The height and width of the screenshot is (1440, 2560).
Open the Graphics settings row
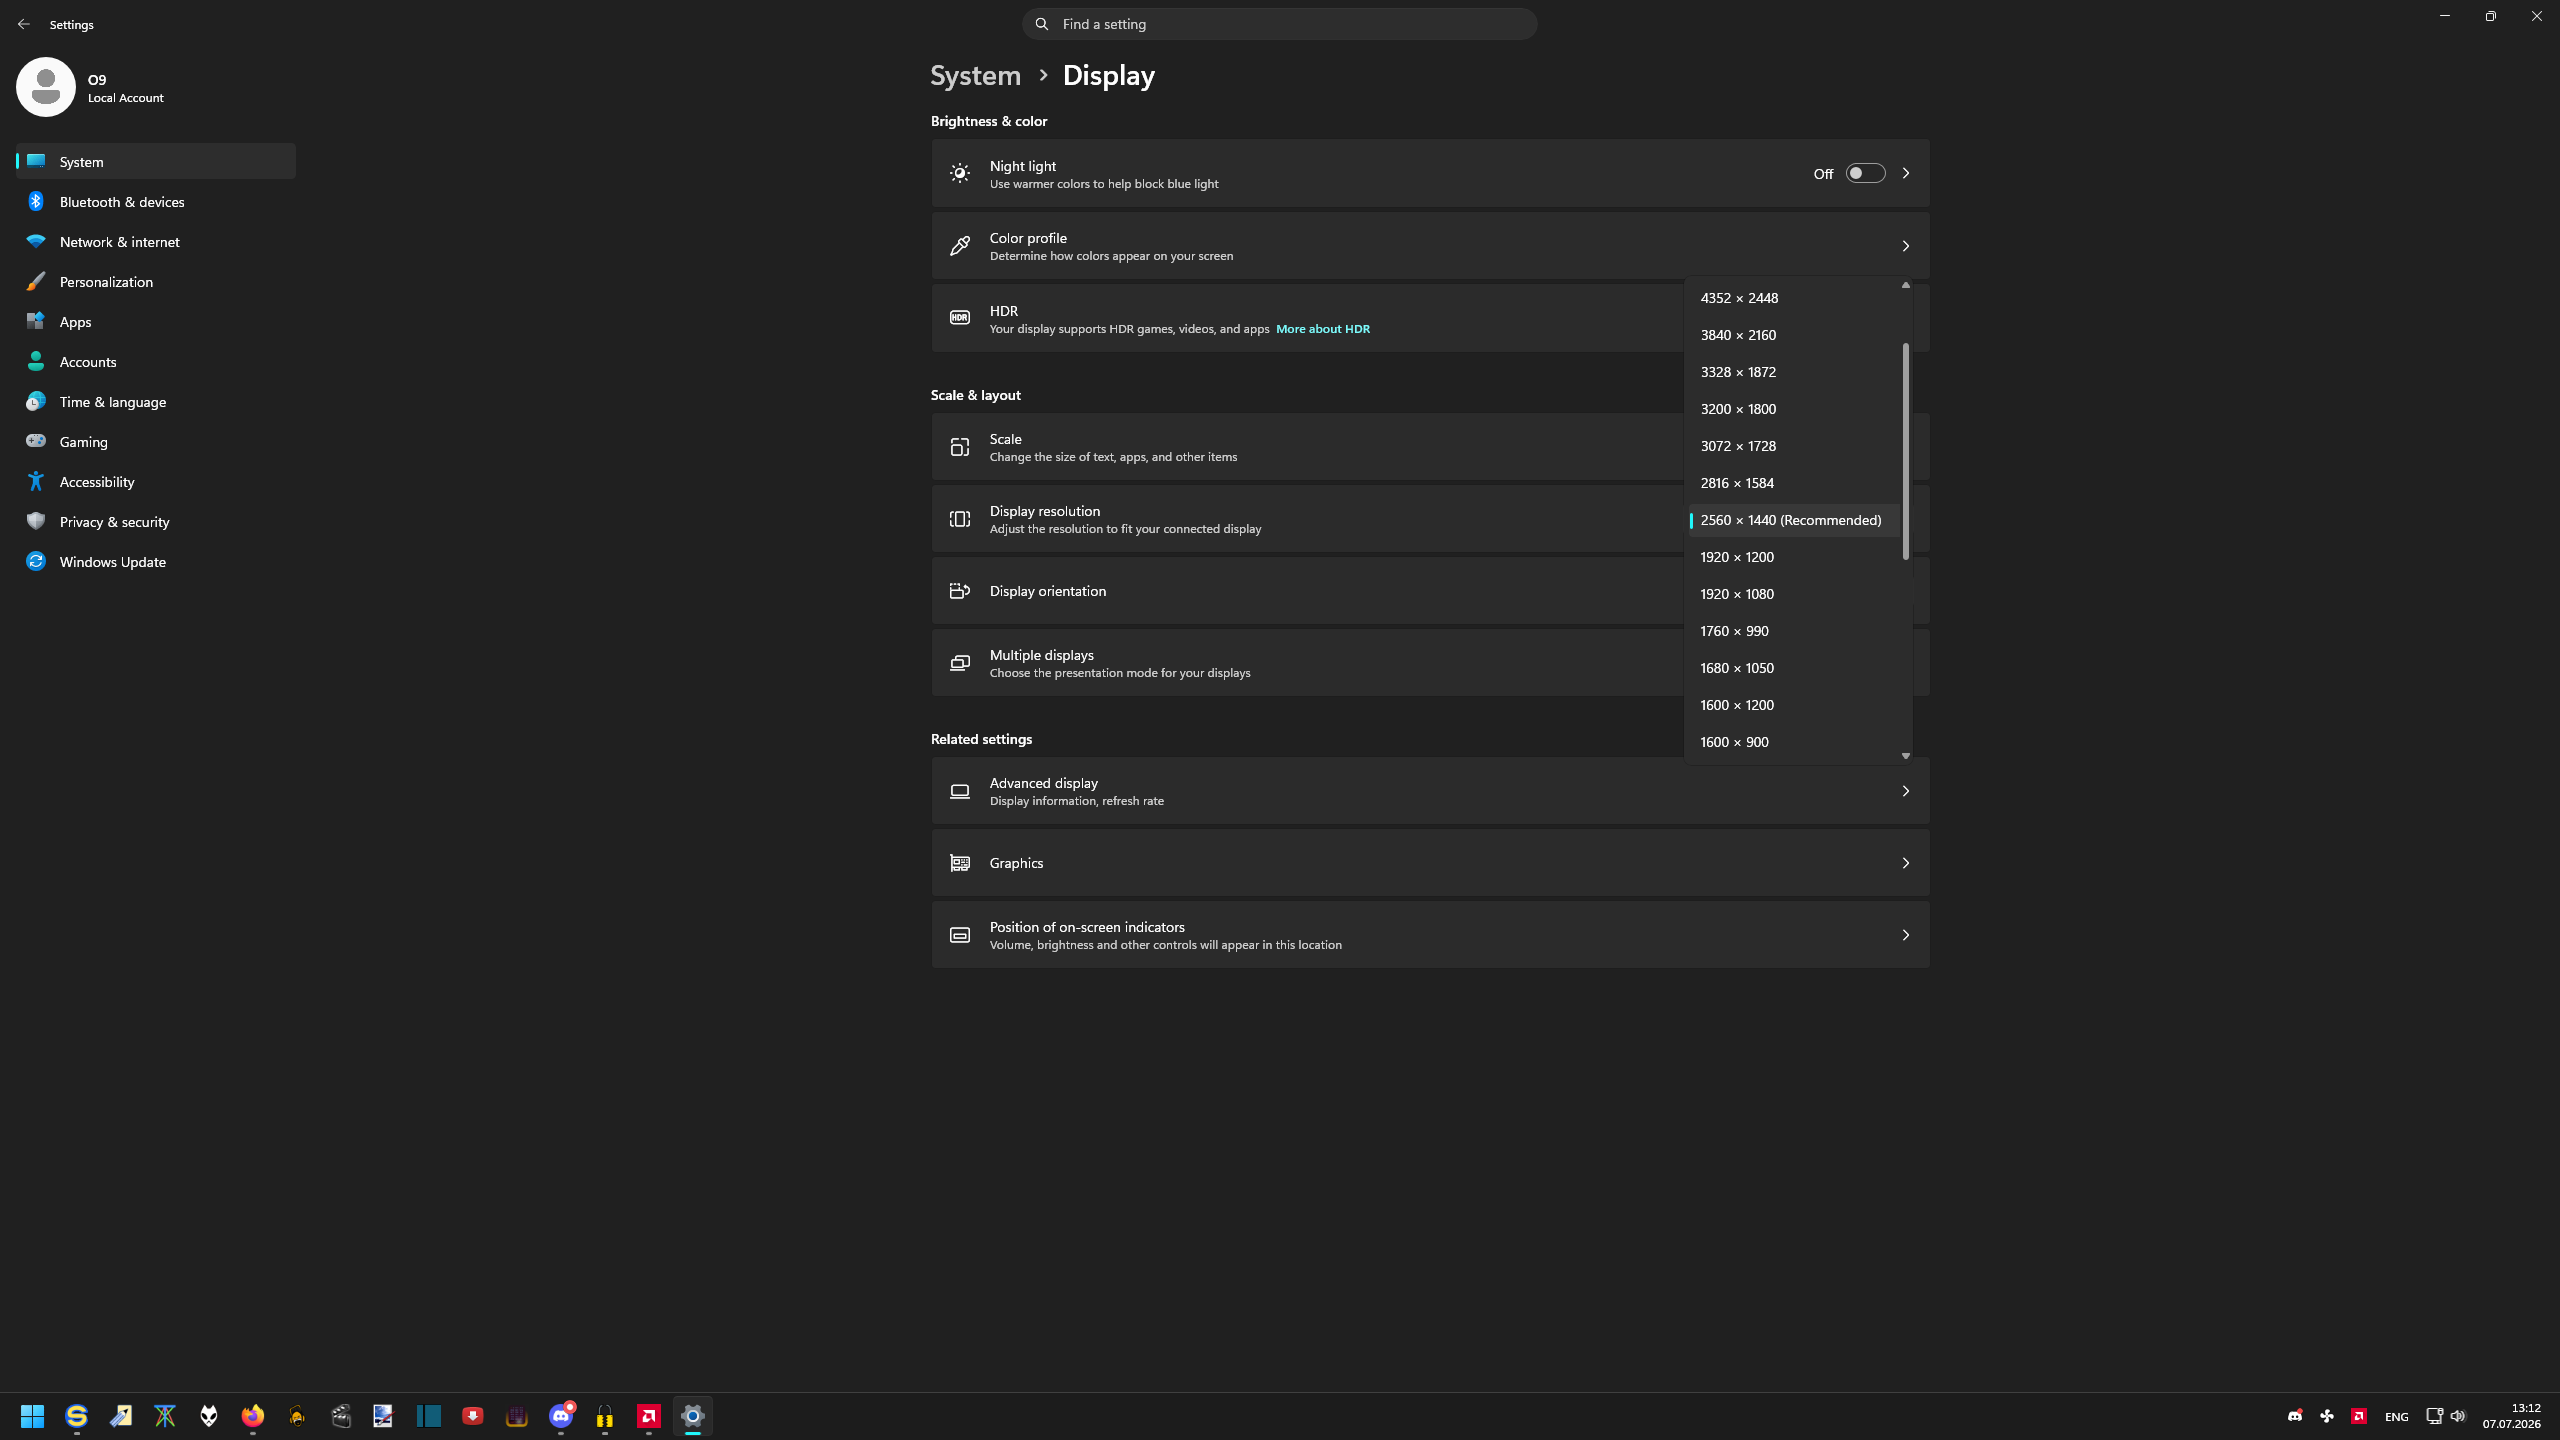click(1430, 863)
